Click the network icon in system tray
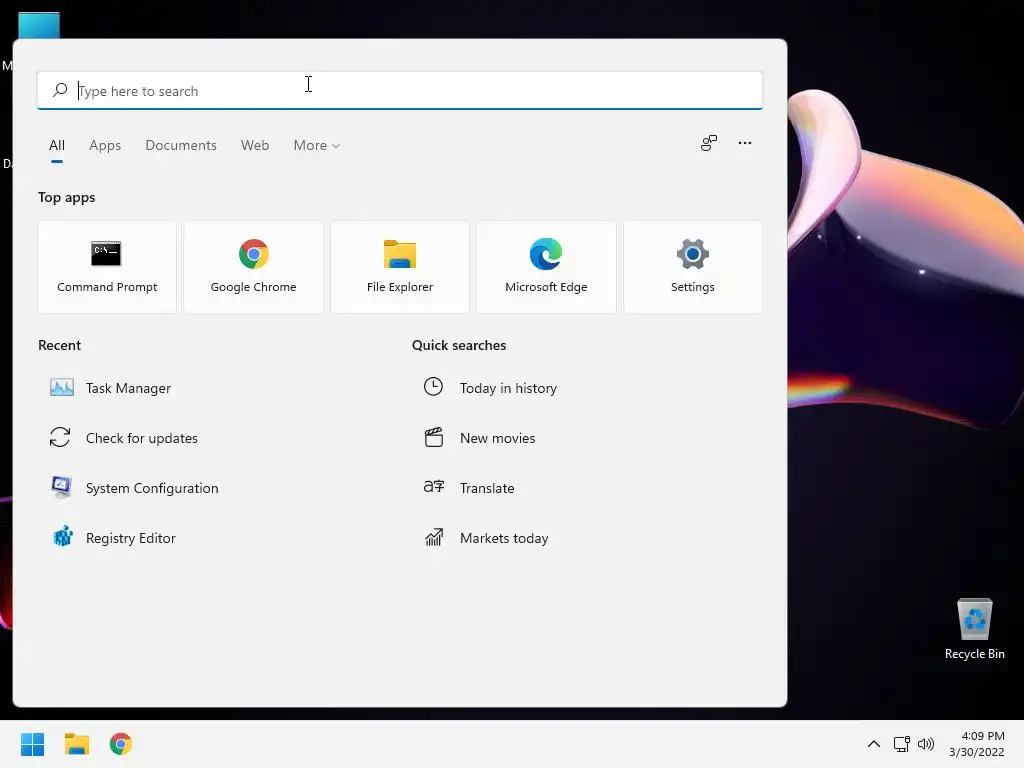Image resolution: width=1024 pixels, height=768 pixels. pyautogui.click(x=902, y=744)
